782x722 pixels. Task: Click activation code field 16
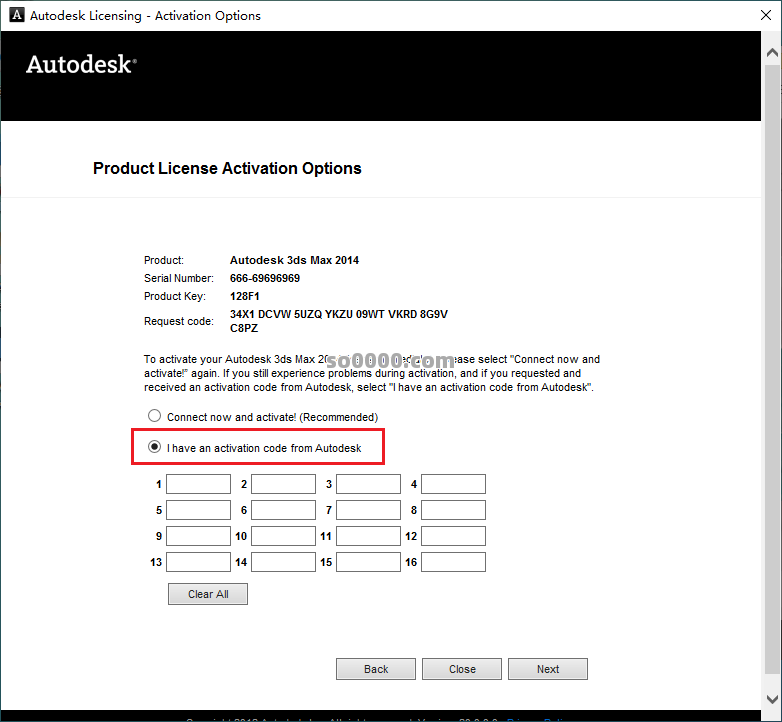pyautogui.click(x=453, y=562)
